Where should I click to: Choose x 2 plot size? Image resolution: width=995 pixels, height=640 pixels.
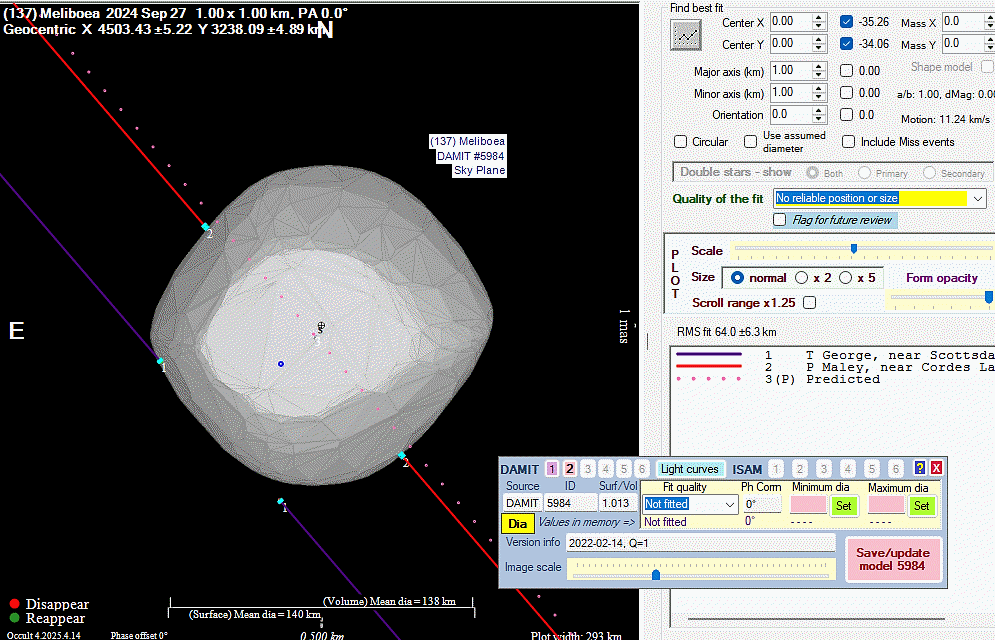[x=803, y=277]
